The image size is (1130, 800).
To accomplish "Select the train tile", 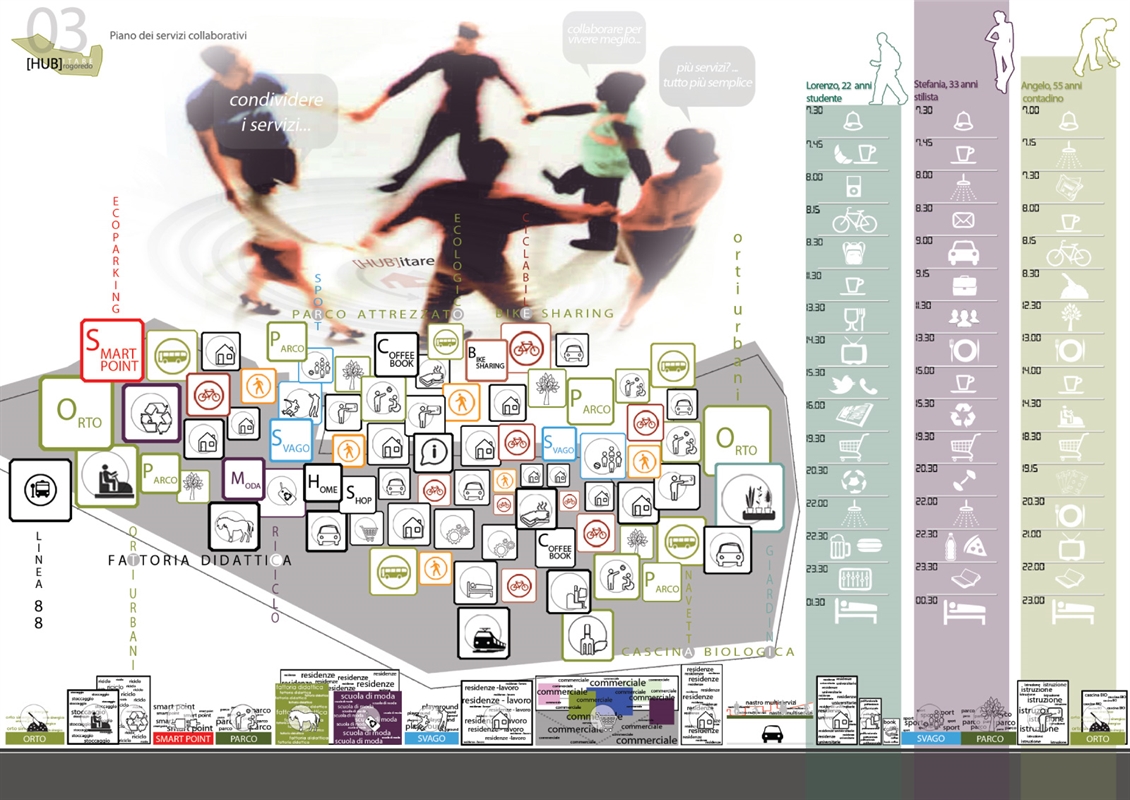I will 484,634.
